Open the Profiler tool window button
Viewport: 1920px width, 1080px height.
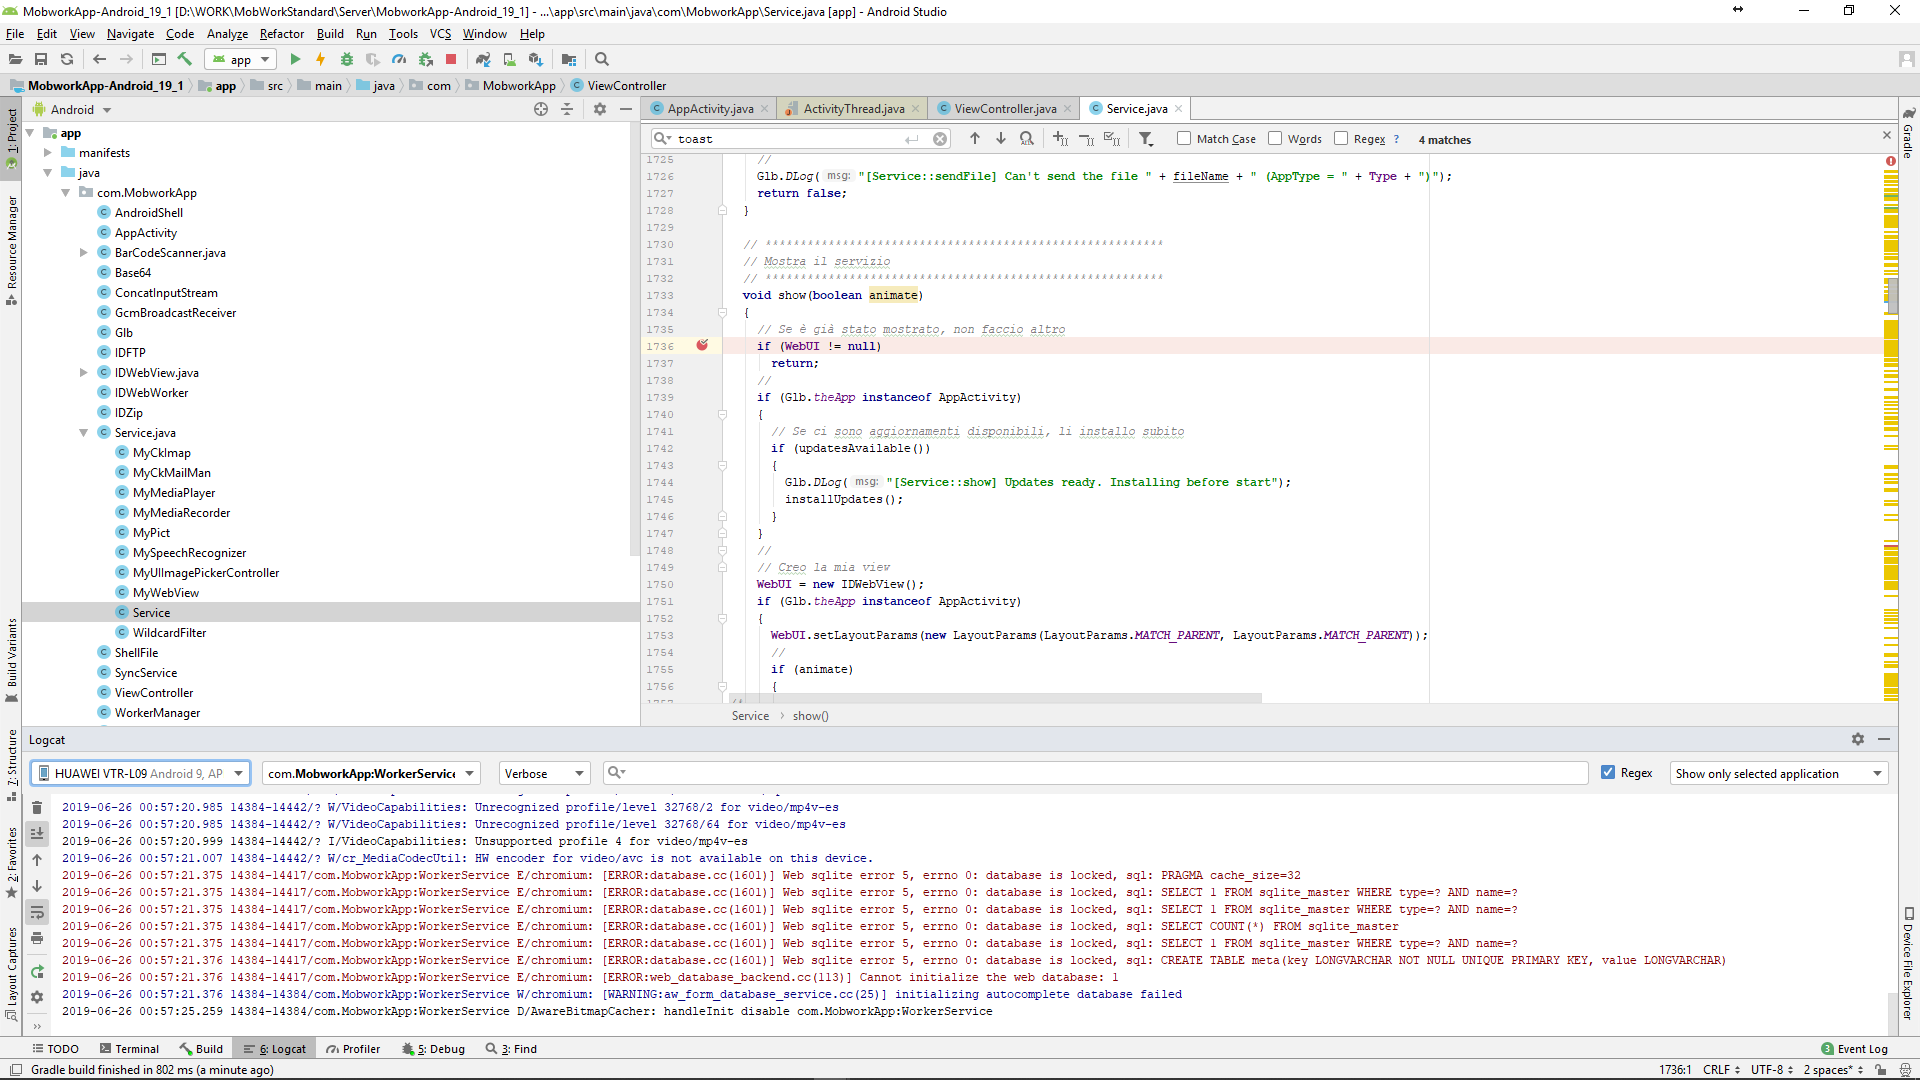[x=353, y=1049]
